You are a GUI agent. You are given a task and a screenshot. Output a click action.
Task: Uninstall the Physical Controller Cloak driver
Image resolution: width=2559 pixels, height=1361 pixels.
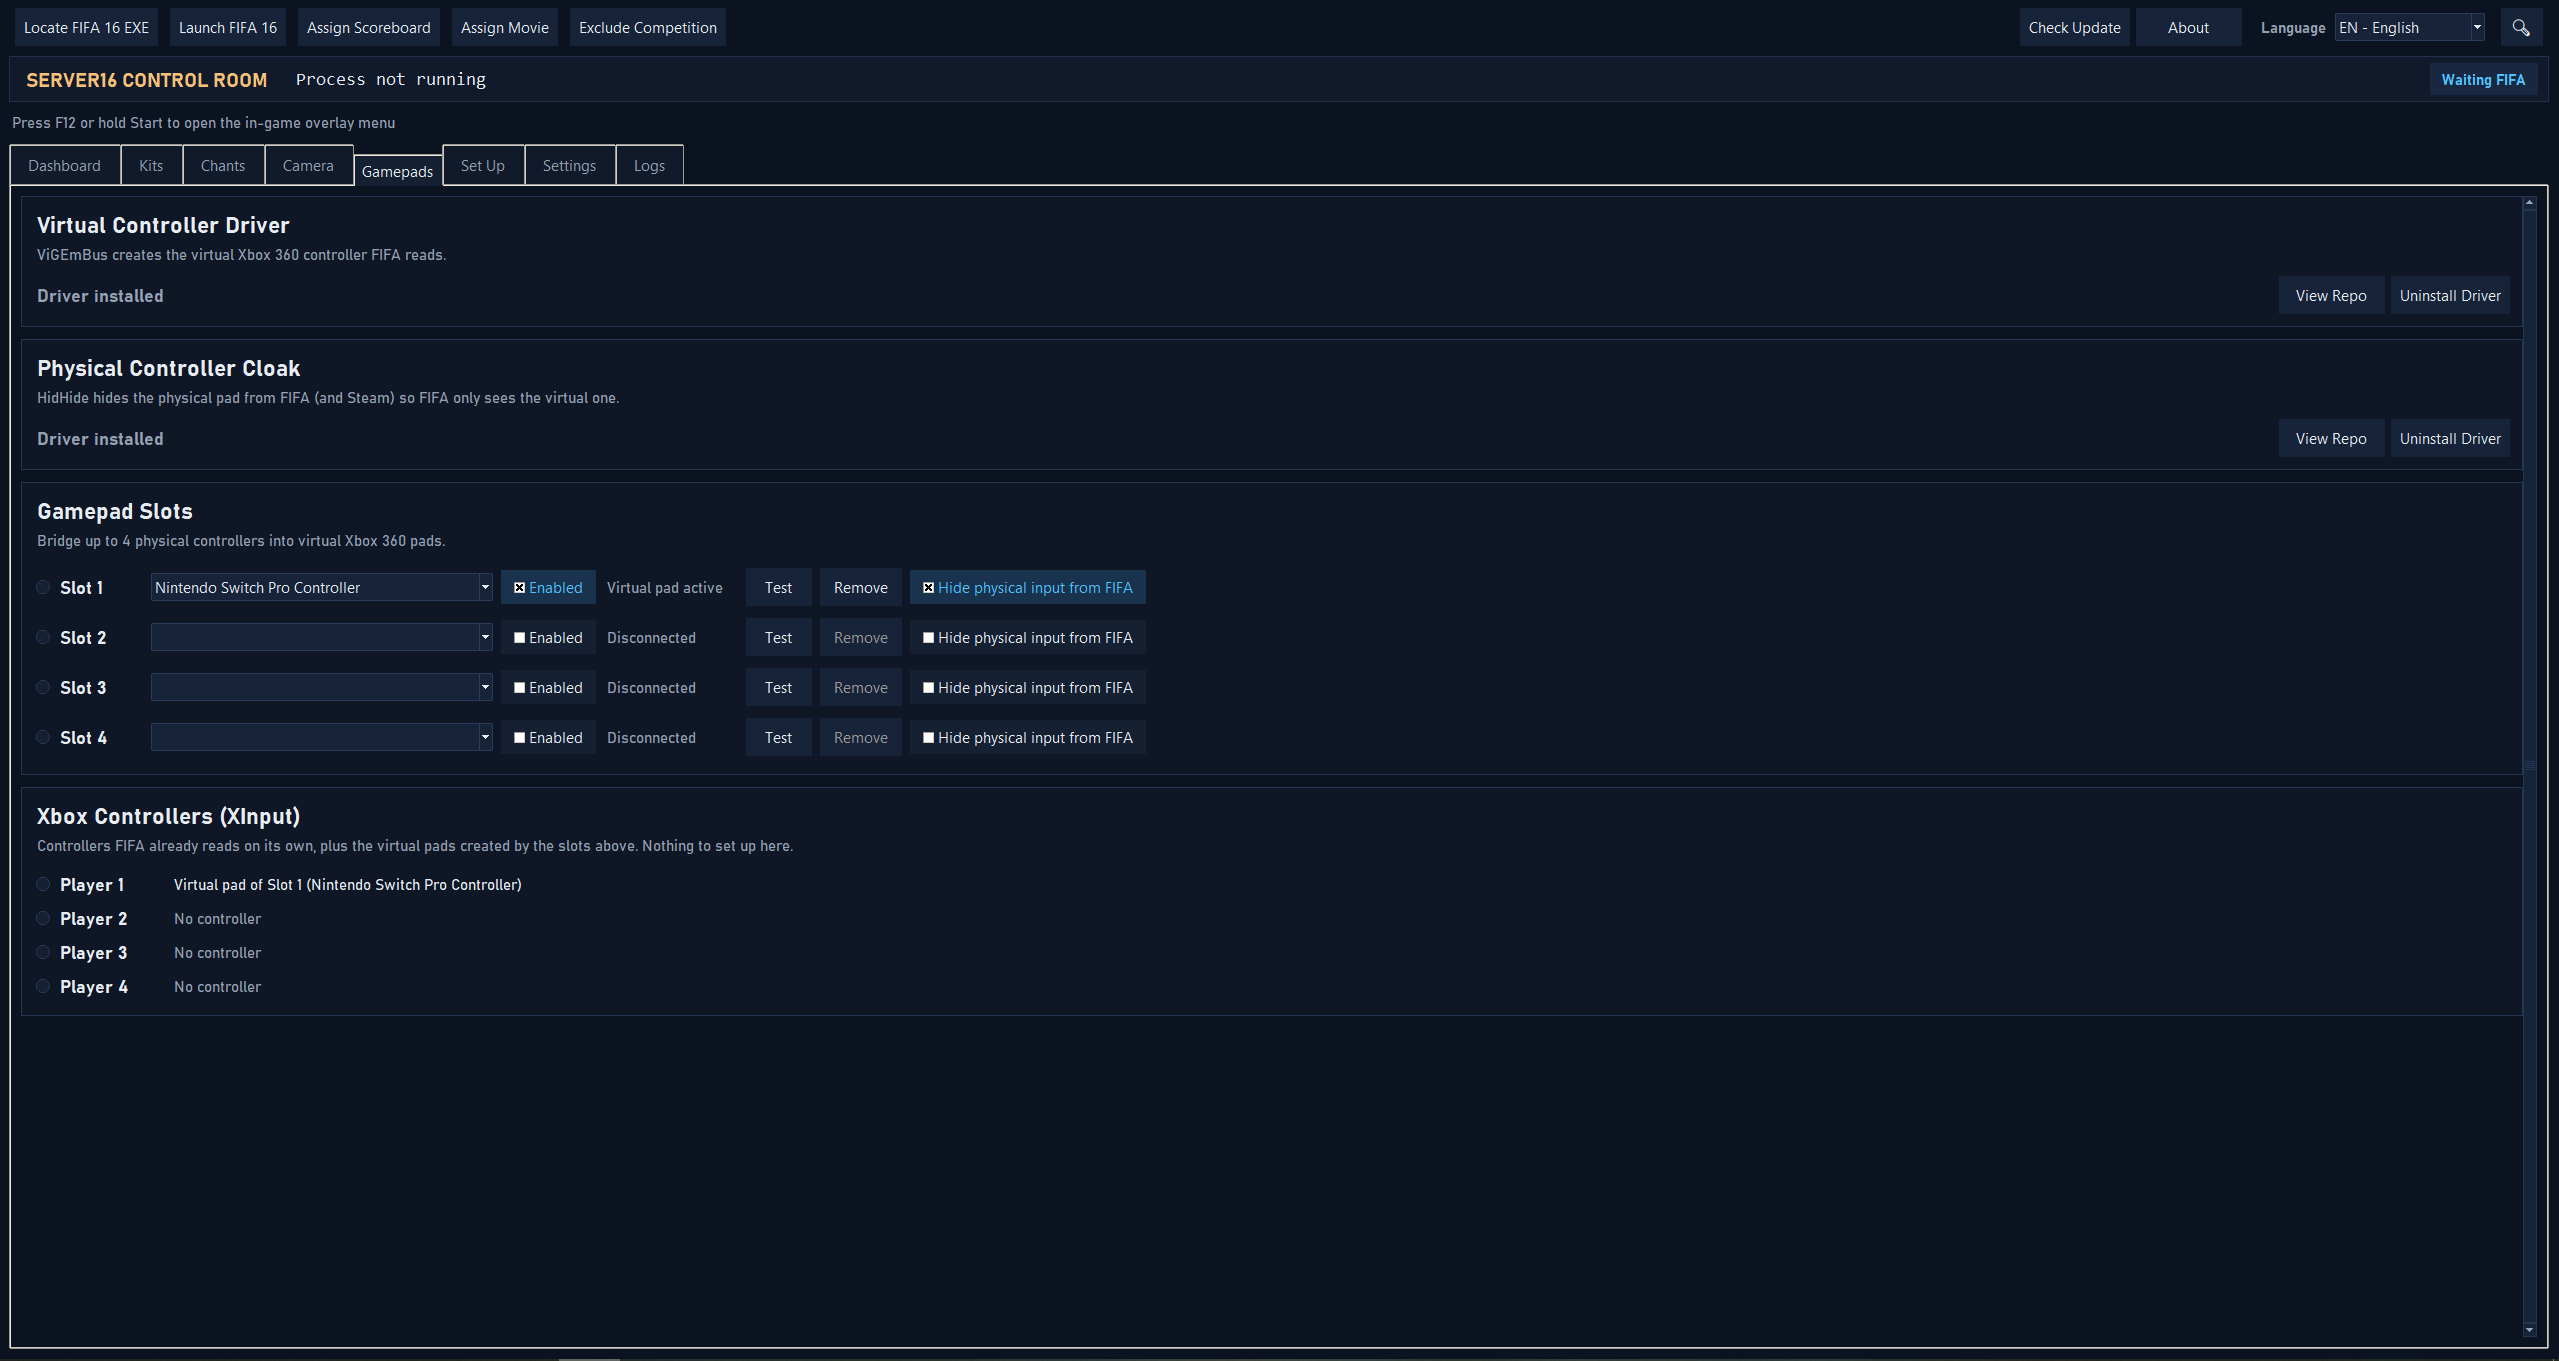click(x=2450, y=439)
